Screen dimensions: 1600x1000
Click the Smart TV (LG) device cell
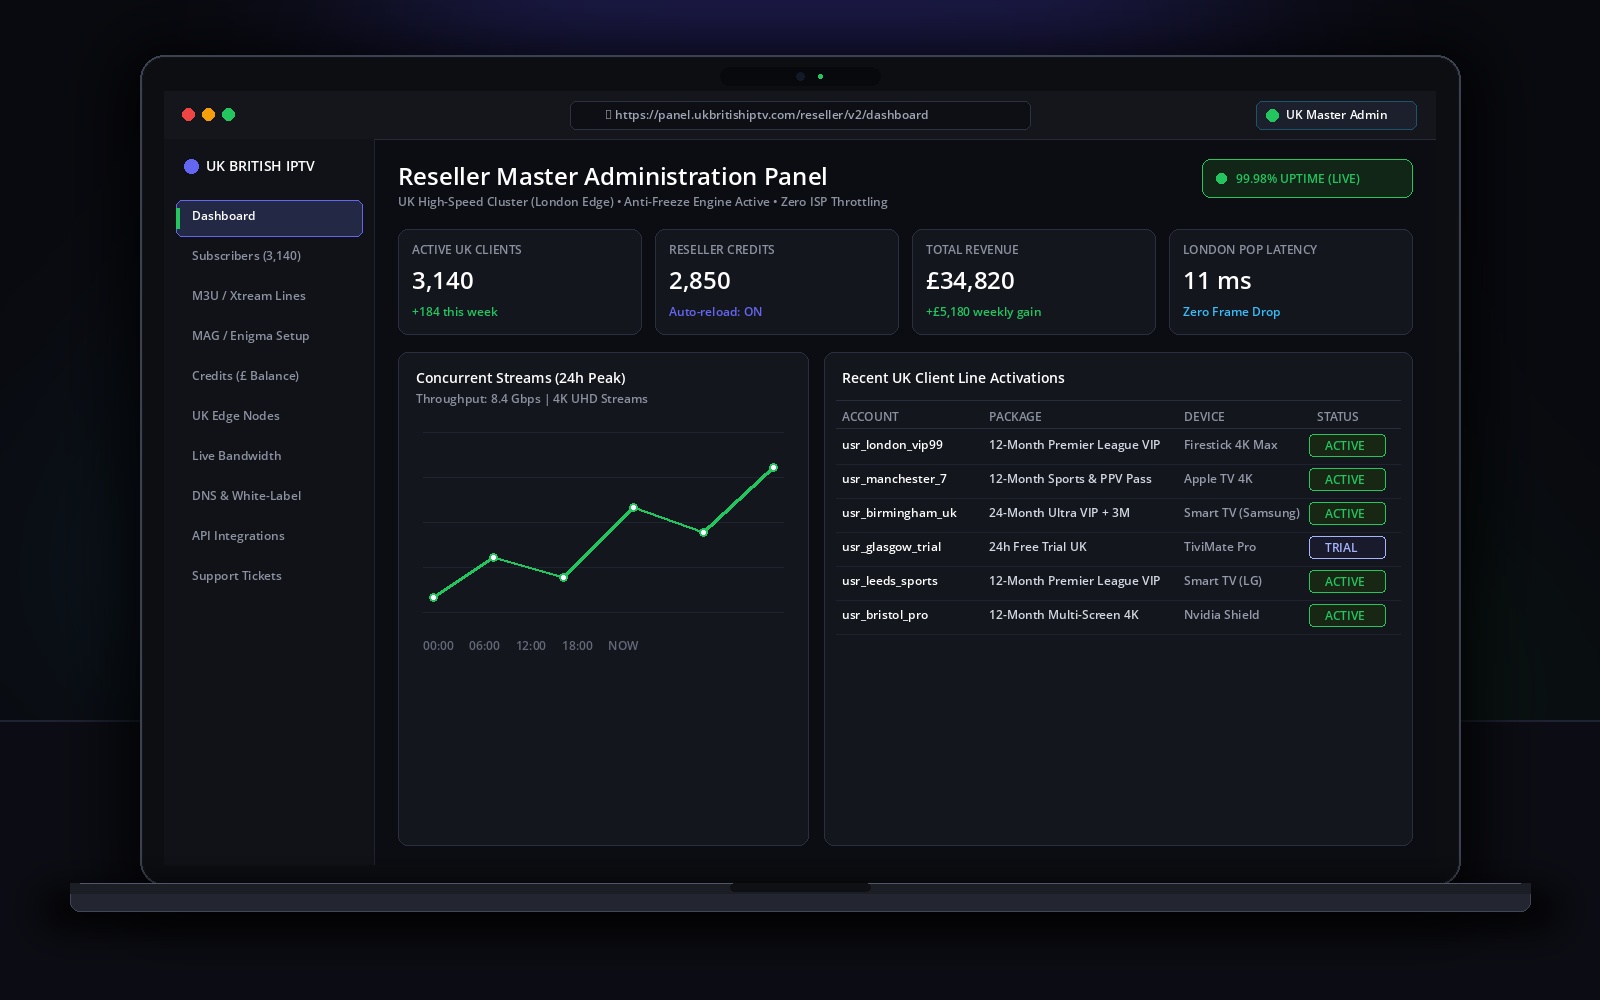click(1223, 581)
